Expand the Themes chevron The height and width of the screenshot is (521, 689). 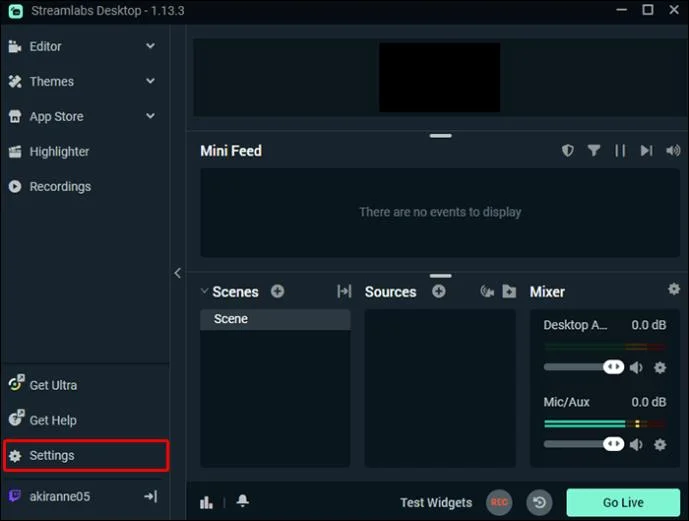(x=150, y=81)
